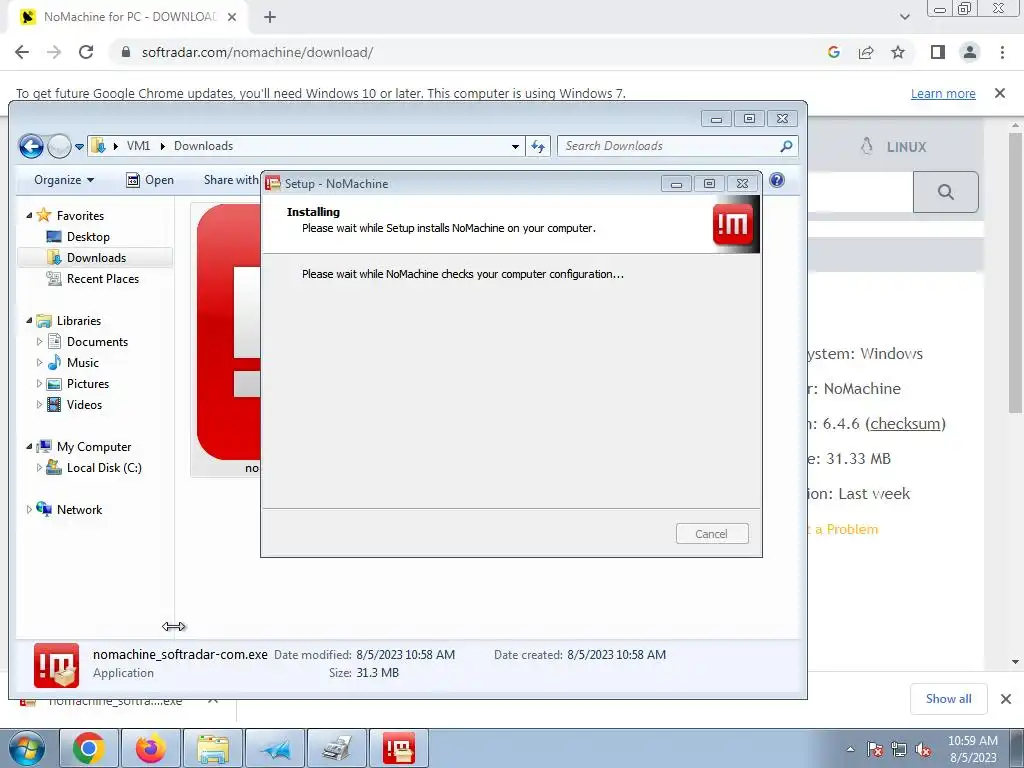Select Local Disk (C:)
The image size is (1024, 768).
point(94,468)
